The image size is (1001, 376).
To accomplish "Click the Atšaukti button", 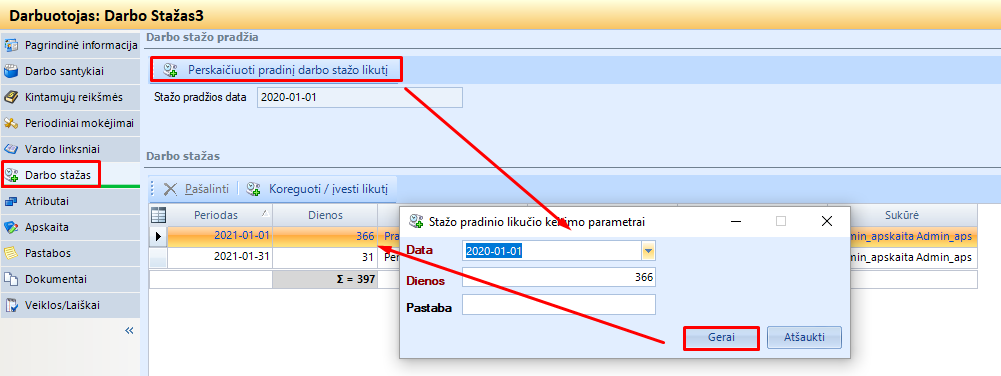I will coord(804,338).
